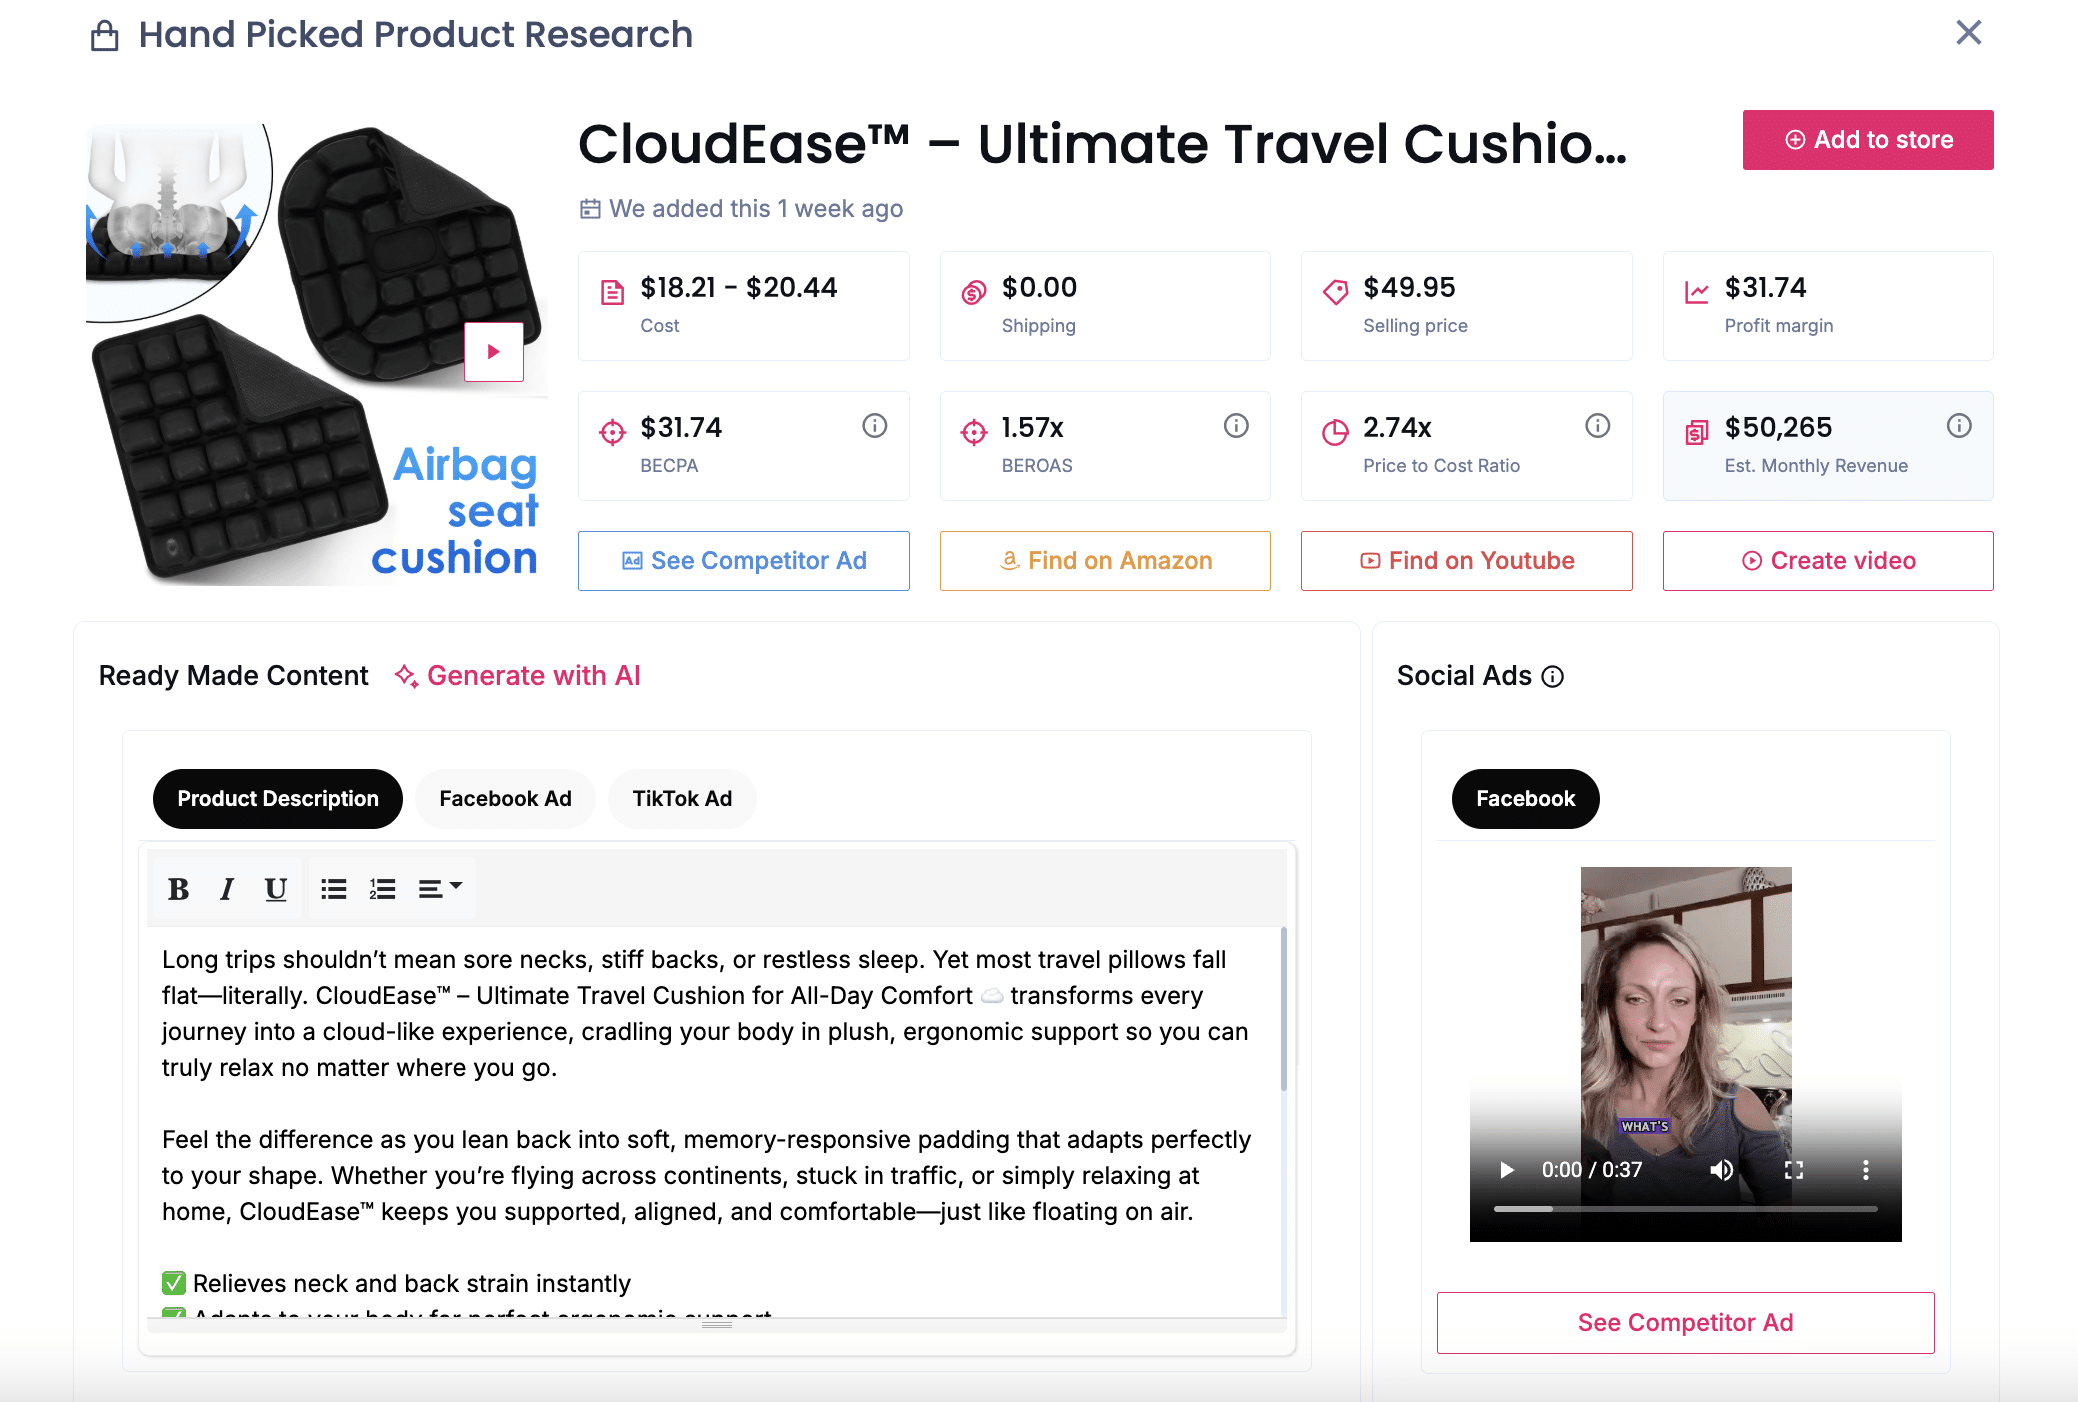
Task: Open the text alignment dropdown
Action: [440, 889]
